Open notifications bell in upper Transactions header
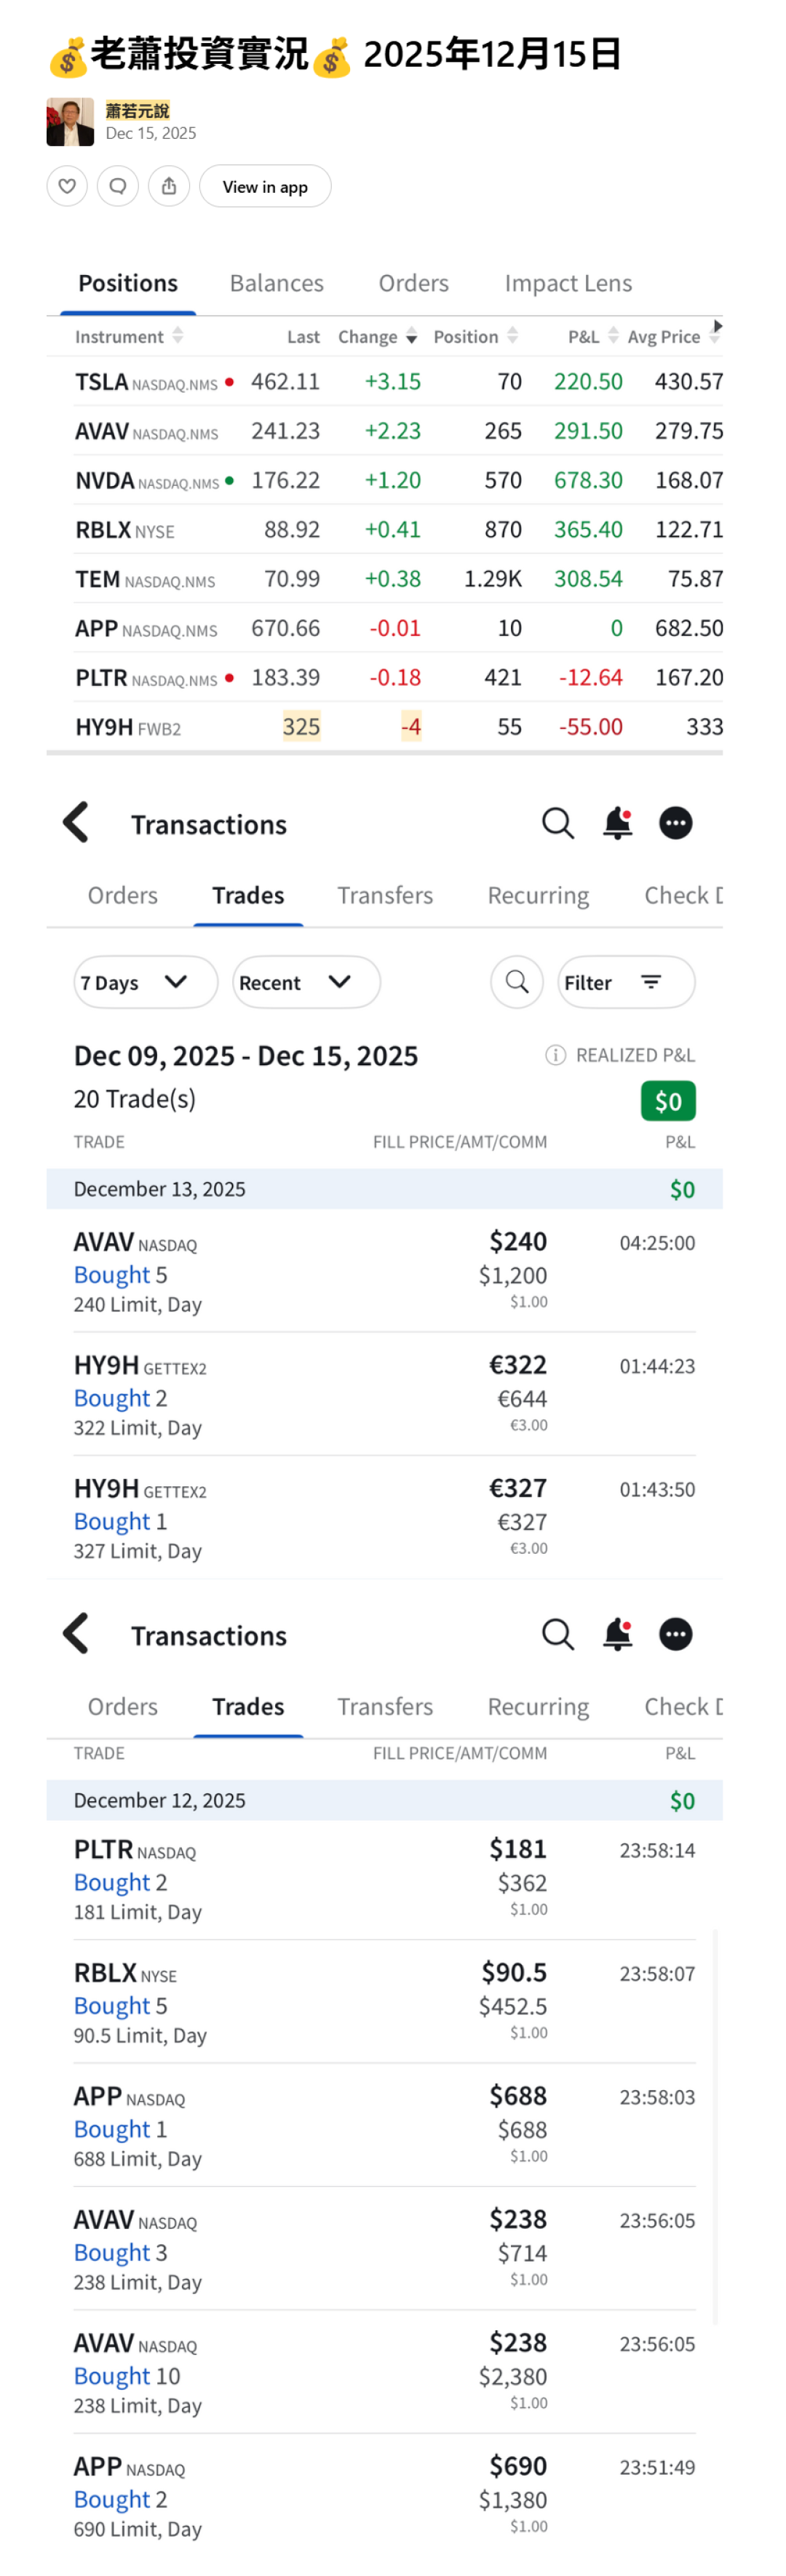 pyautogui.click(x=617, y=823)
